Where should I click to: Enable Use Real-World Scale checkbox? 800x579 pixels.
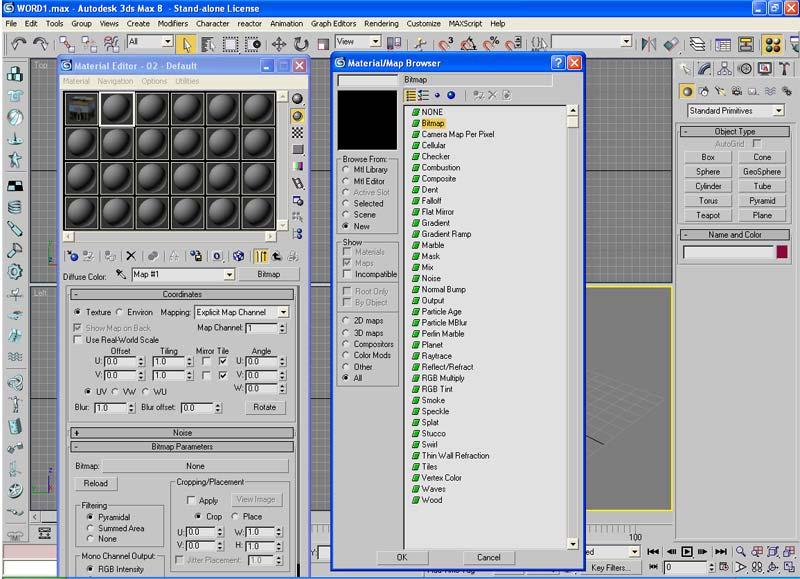coord(78,340)
